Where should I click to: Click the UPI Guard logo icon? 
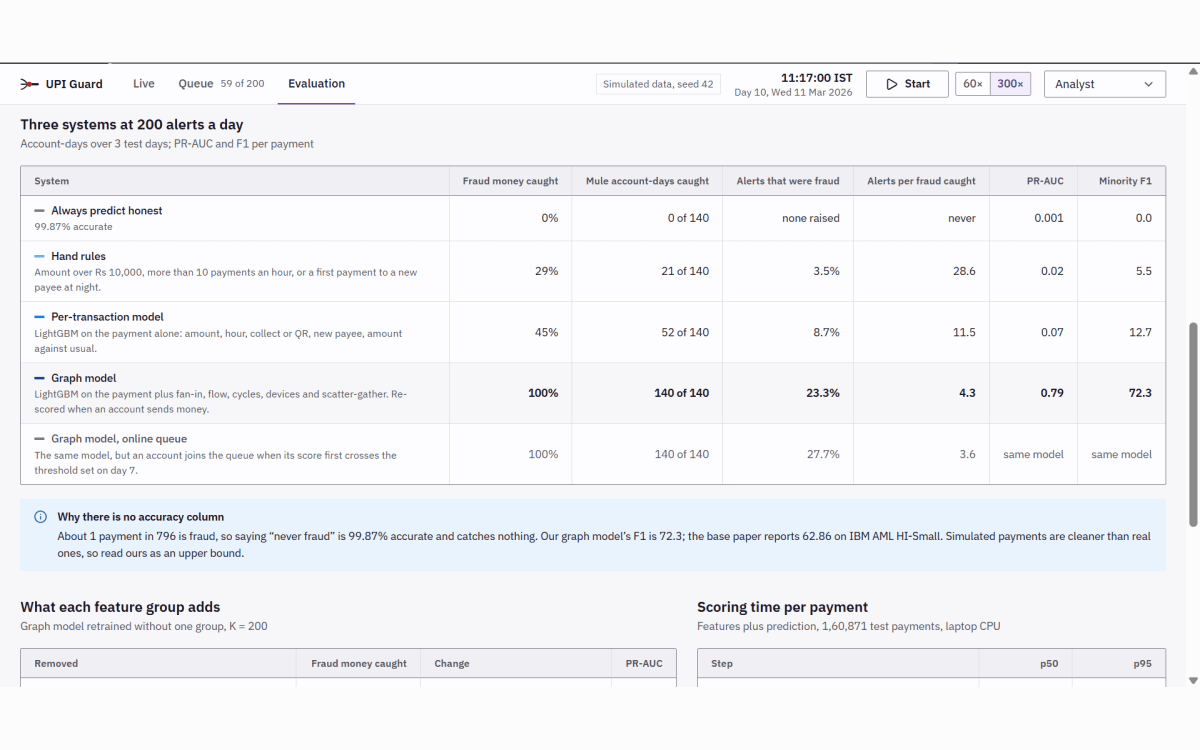29,84
